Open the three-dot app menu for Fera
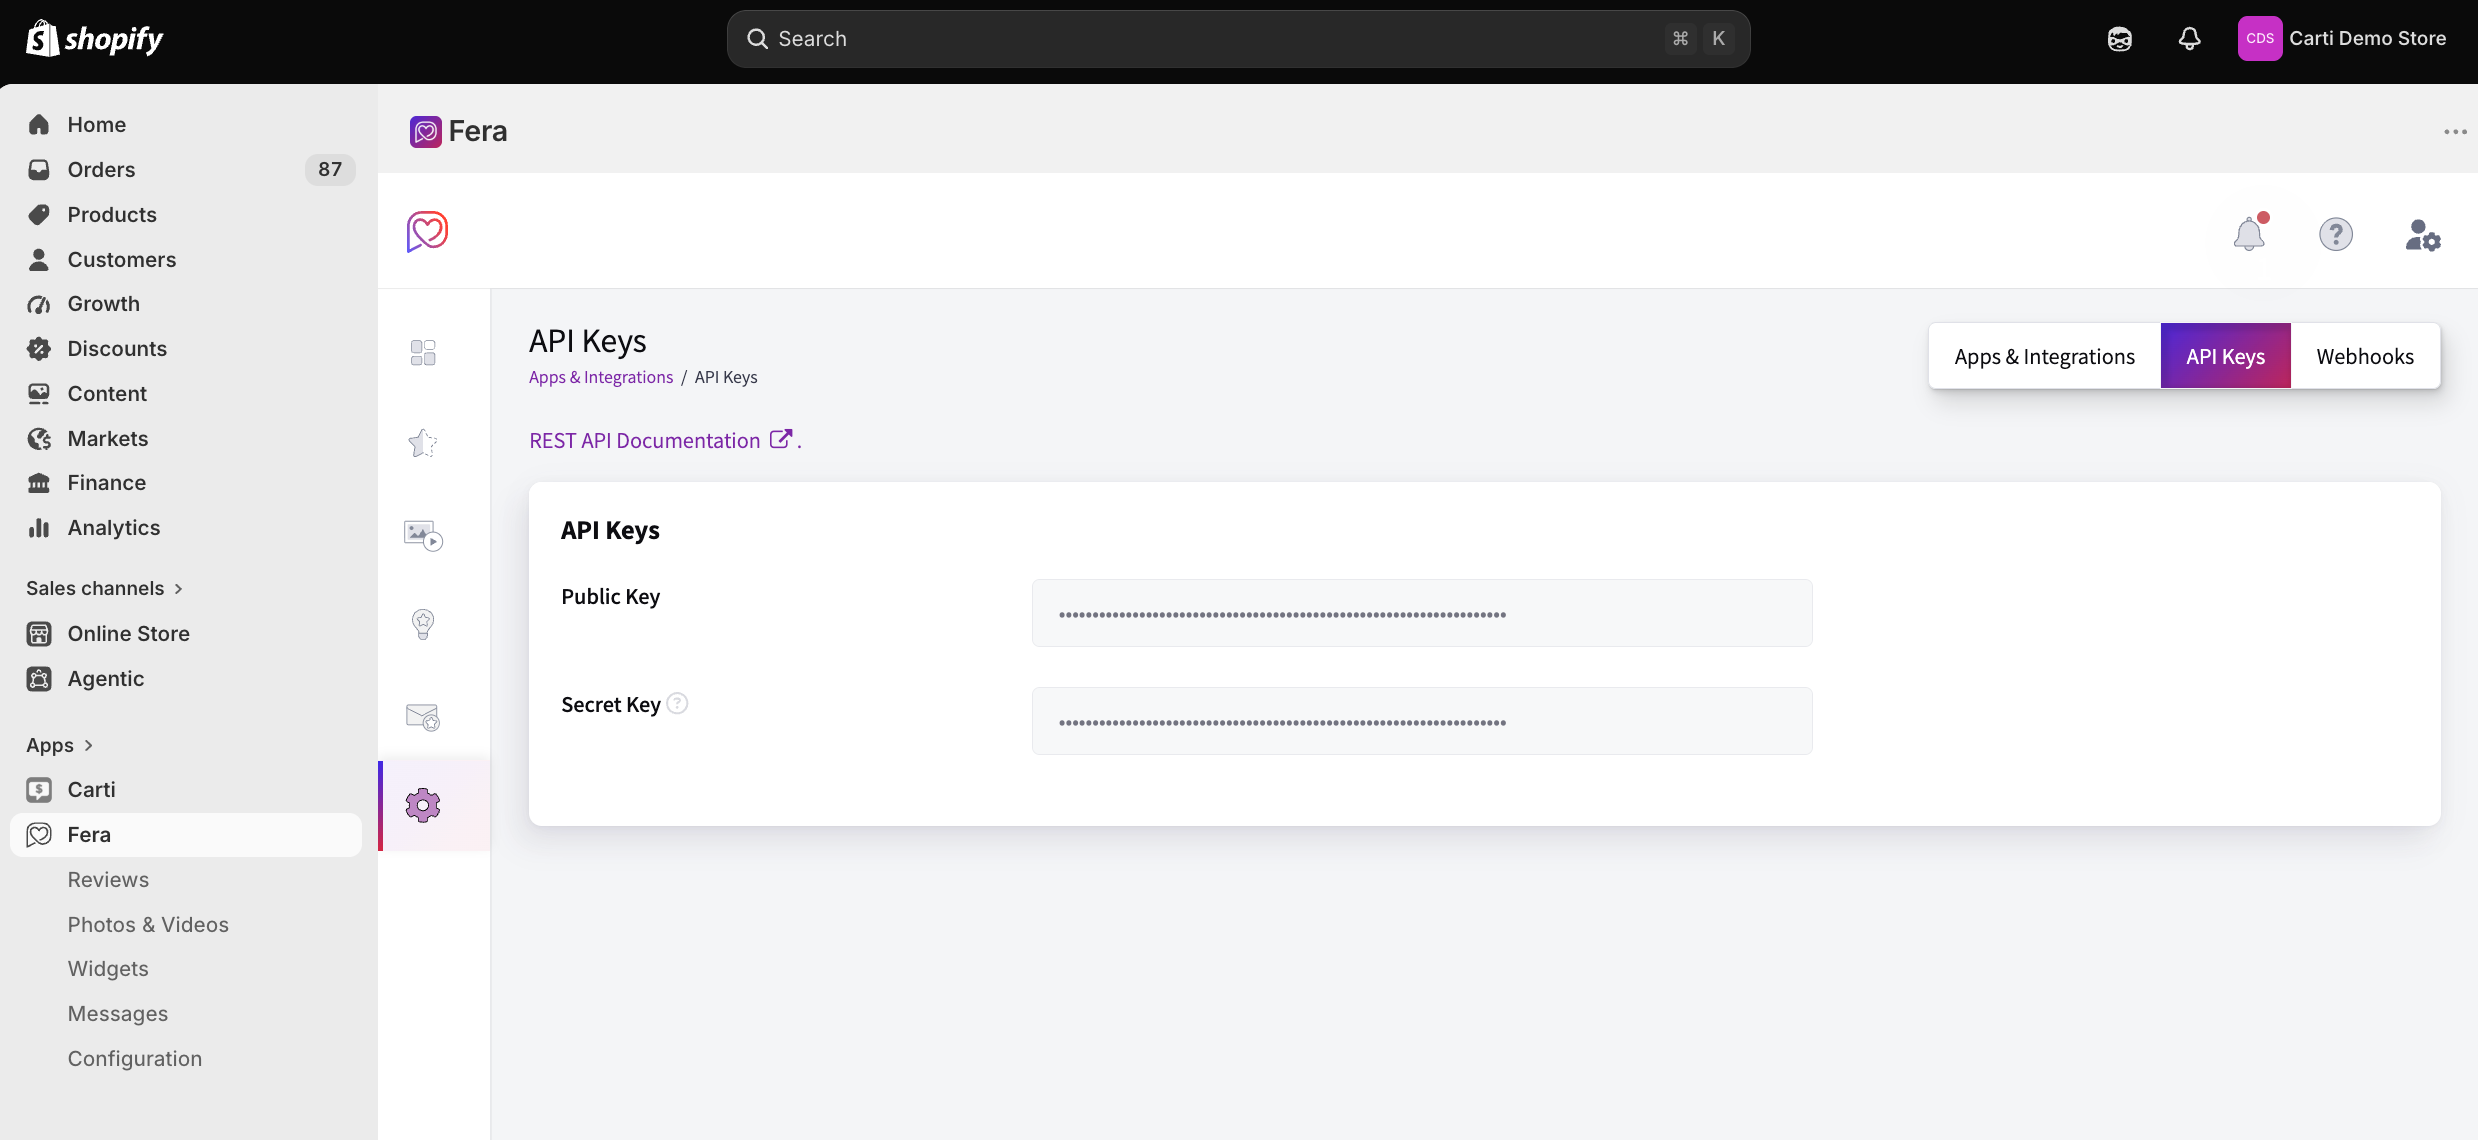 [x=2455, y=132]
